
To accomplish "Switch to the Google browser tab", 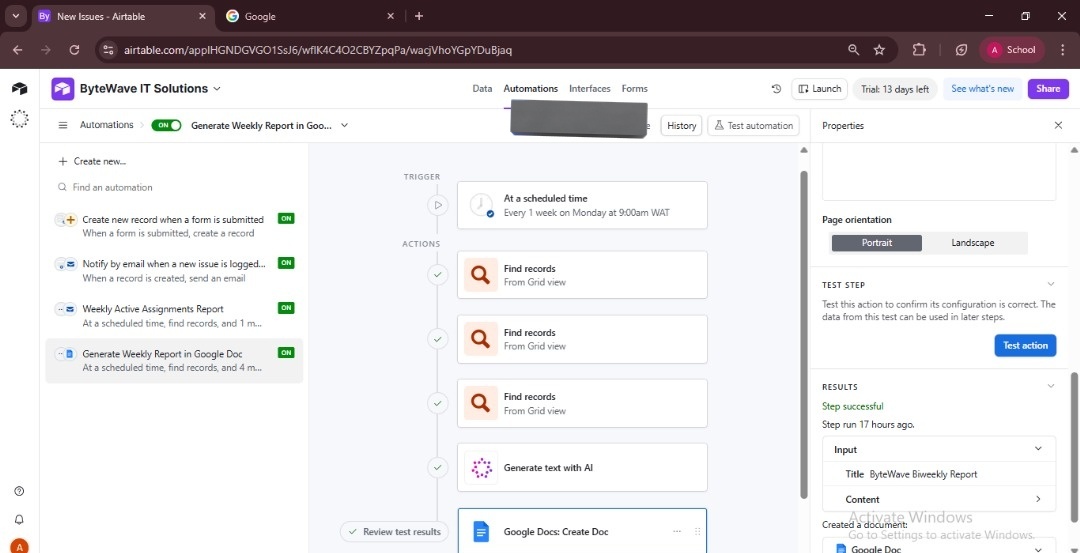I will point(310,16).
